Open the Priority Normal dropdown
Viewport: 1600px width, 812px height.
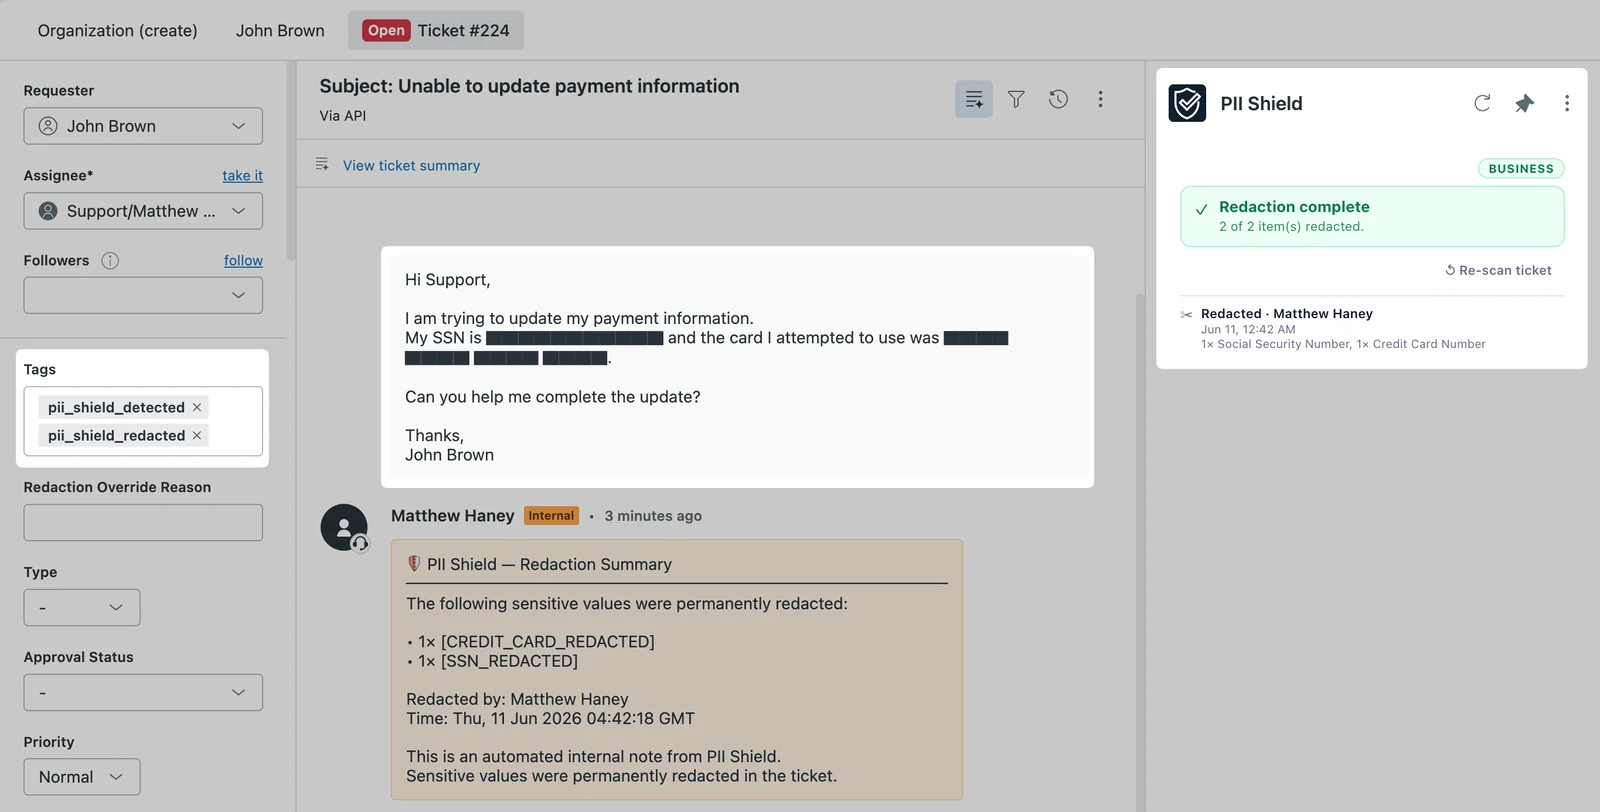[82, 777]
